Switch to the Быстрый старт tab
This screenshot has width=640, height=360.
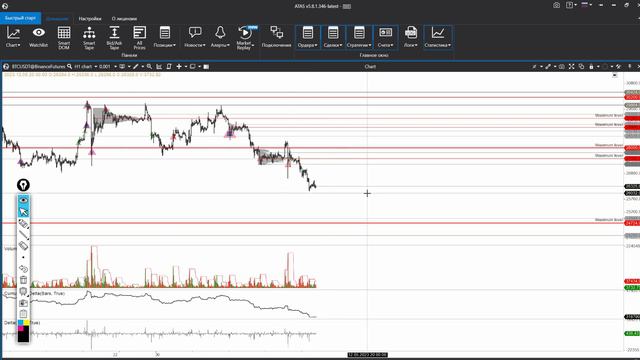coord(20,18)
